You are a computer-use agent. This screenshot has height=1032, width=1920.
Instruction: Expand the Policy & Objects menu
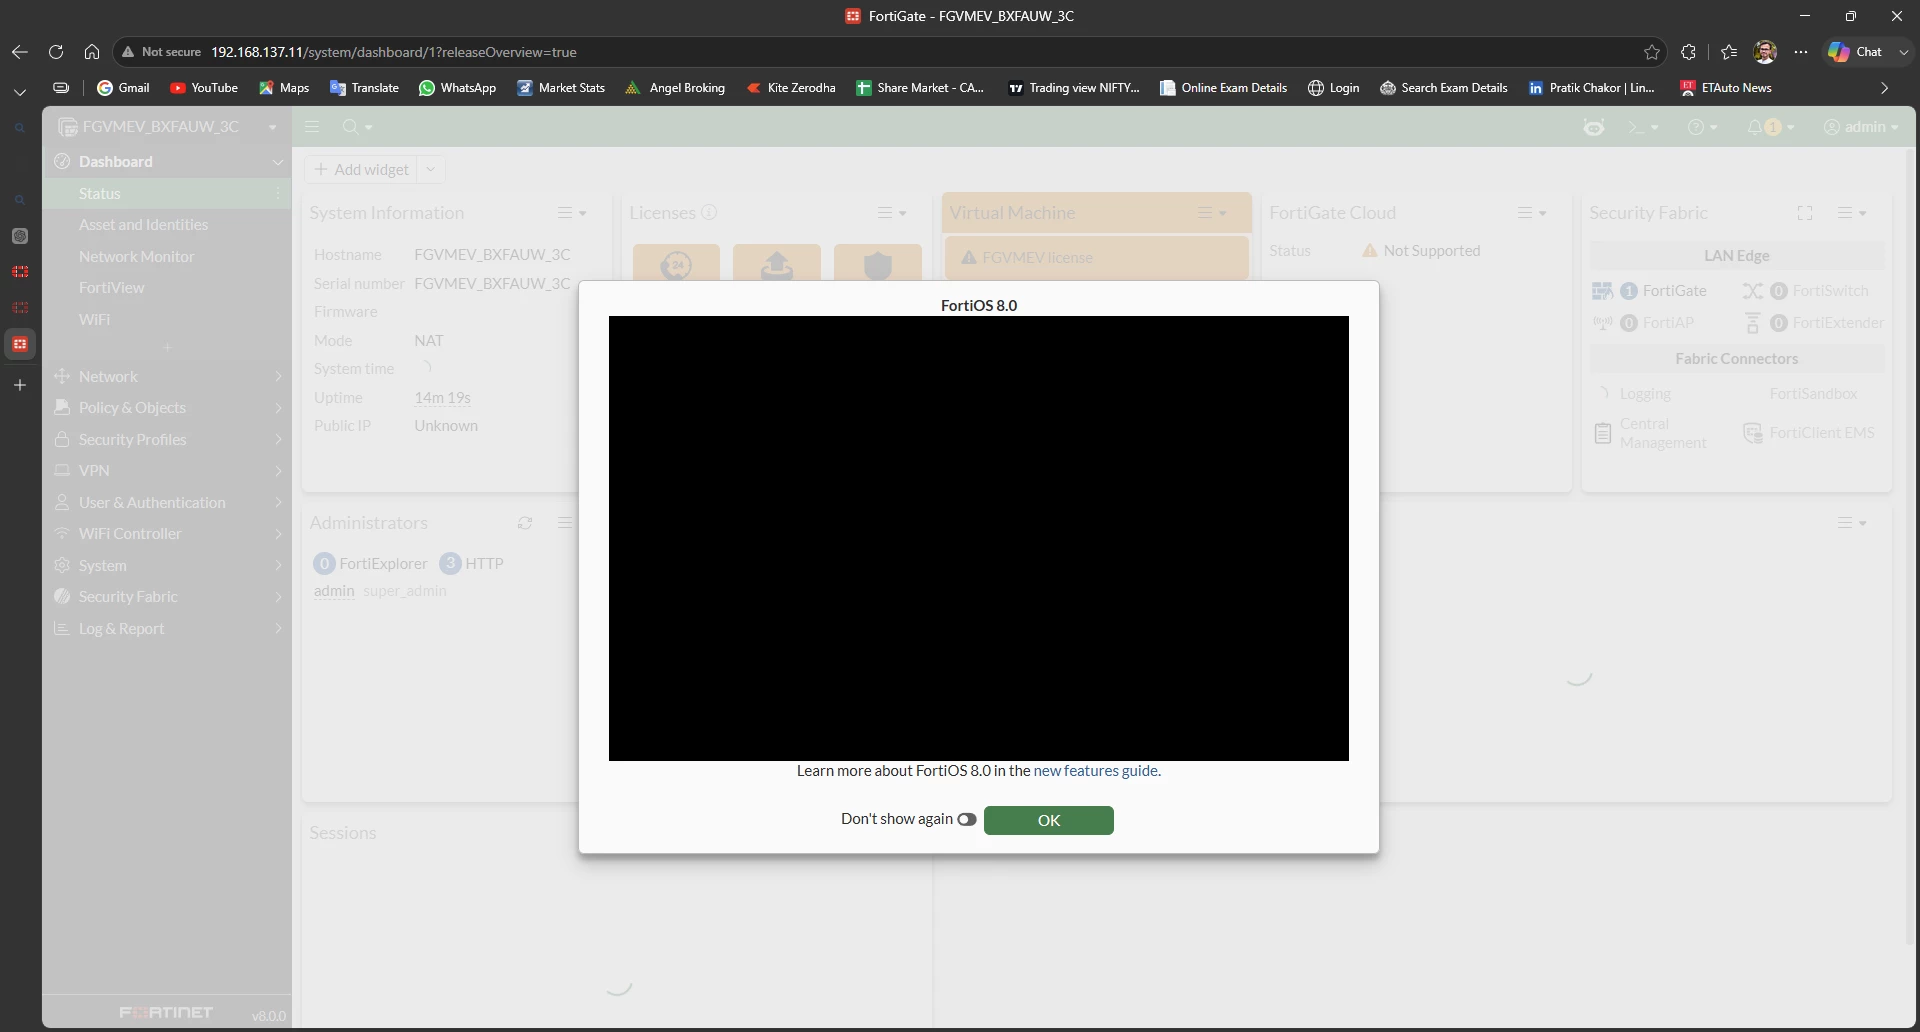pos(167,408)
